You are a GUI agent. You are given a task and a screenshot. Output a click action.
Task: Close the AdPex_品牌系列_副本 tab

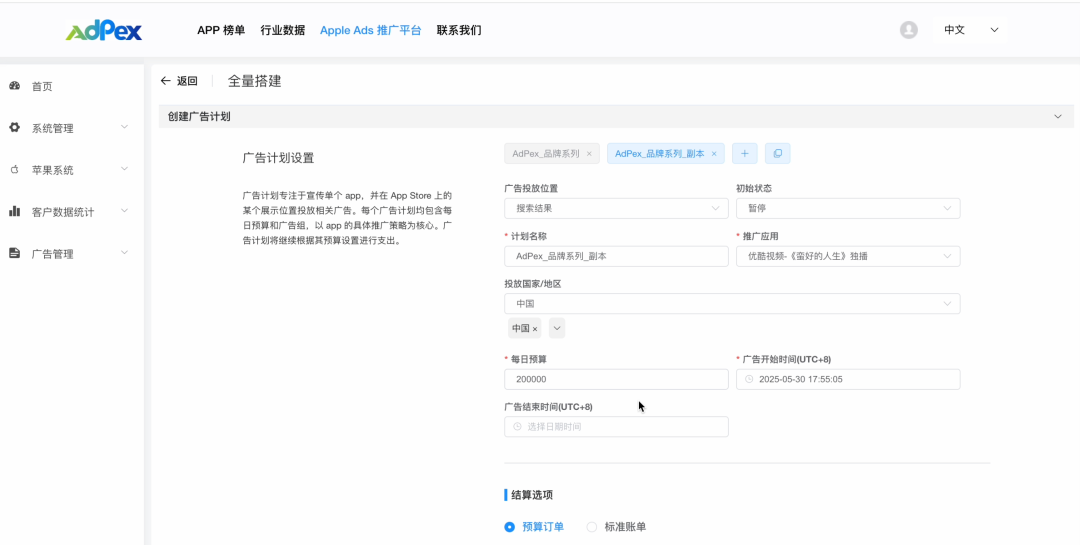click(714, 154)
